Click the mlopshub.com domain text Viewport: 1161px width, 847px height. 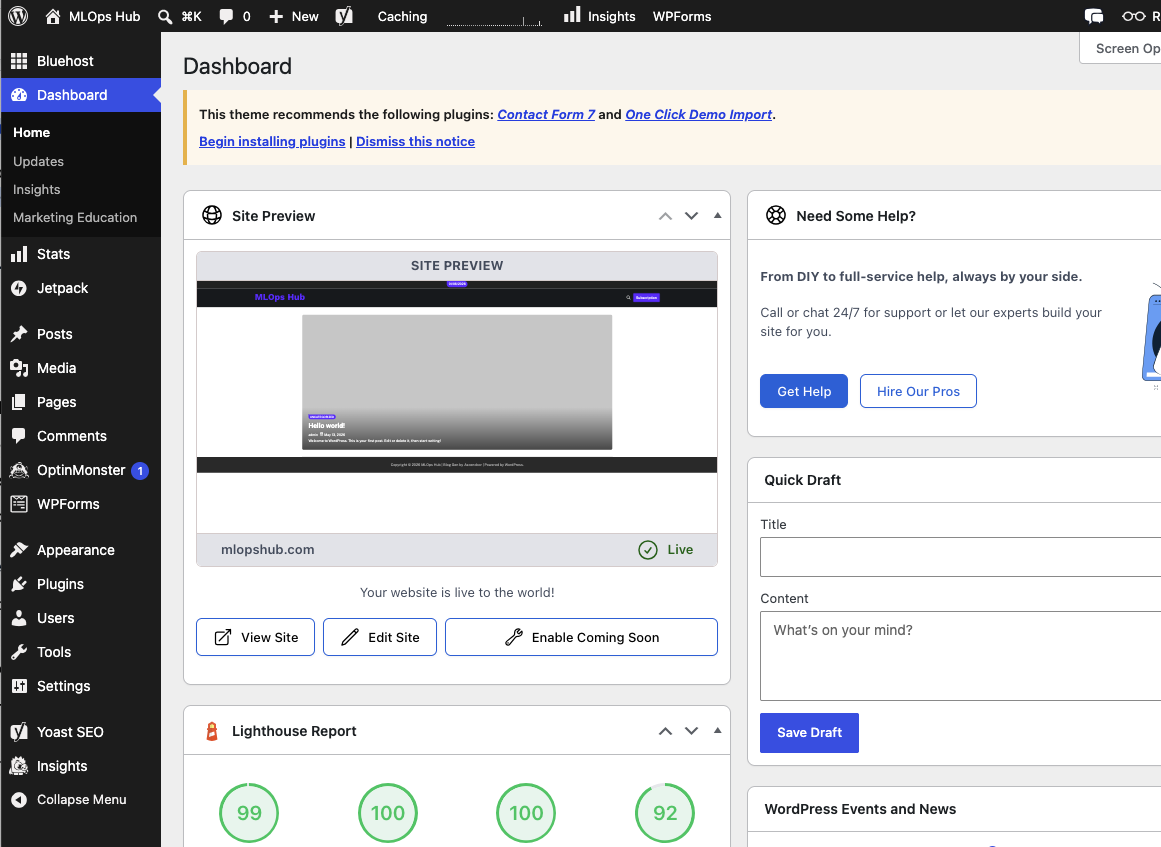pyautogui.click(x=267, y=549)
